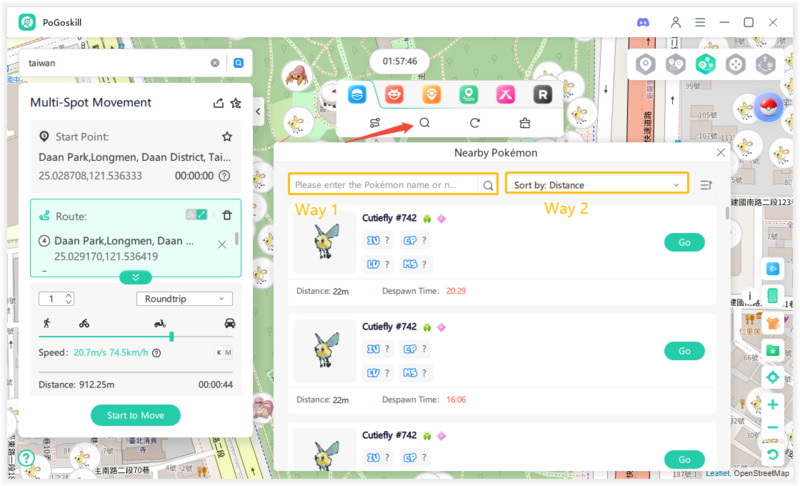This screenshot has width=800, height=486.
Task: Open the Discord icon in title bar
Action: click(642, 22)
